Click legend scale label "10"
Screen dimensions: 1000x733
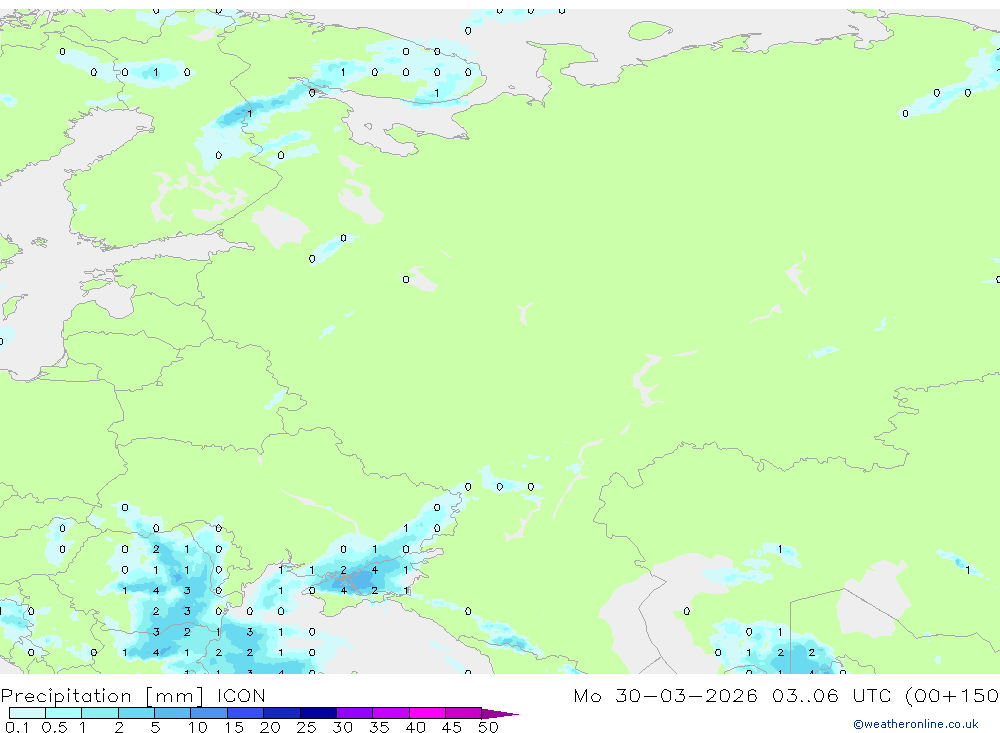[x=198, y=727]
